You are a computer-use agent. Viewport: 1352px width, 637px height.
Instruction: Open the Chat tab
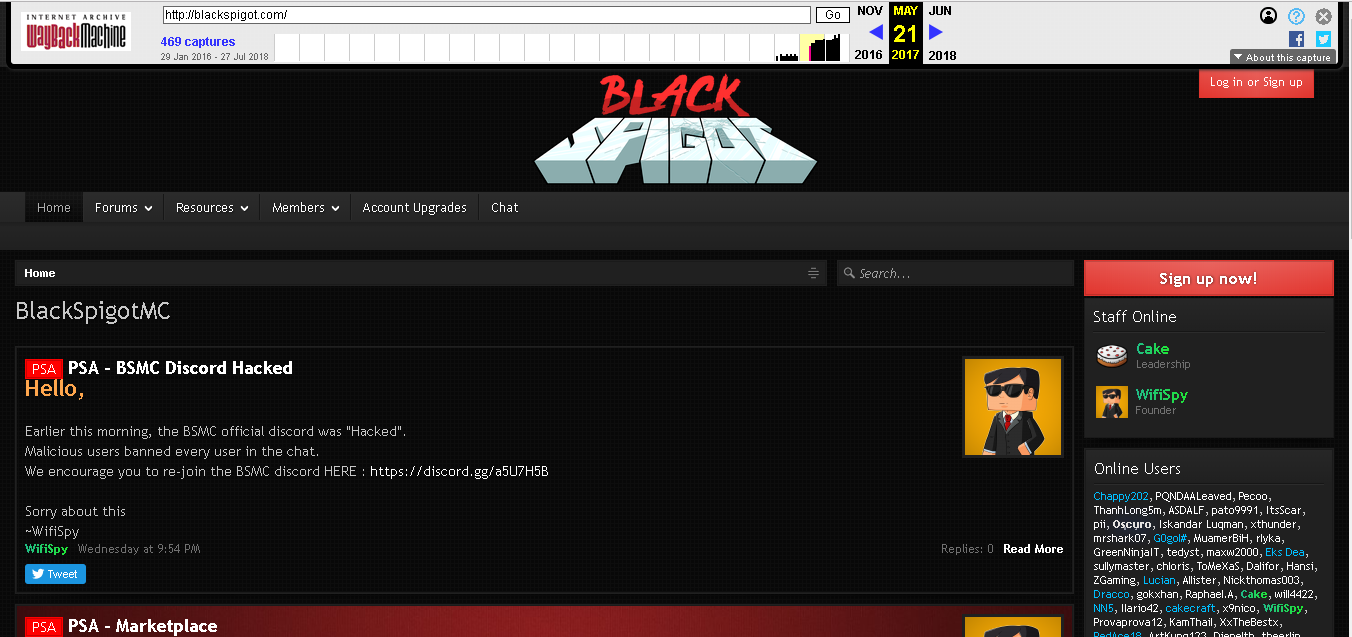pos(505,208)
